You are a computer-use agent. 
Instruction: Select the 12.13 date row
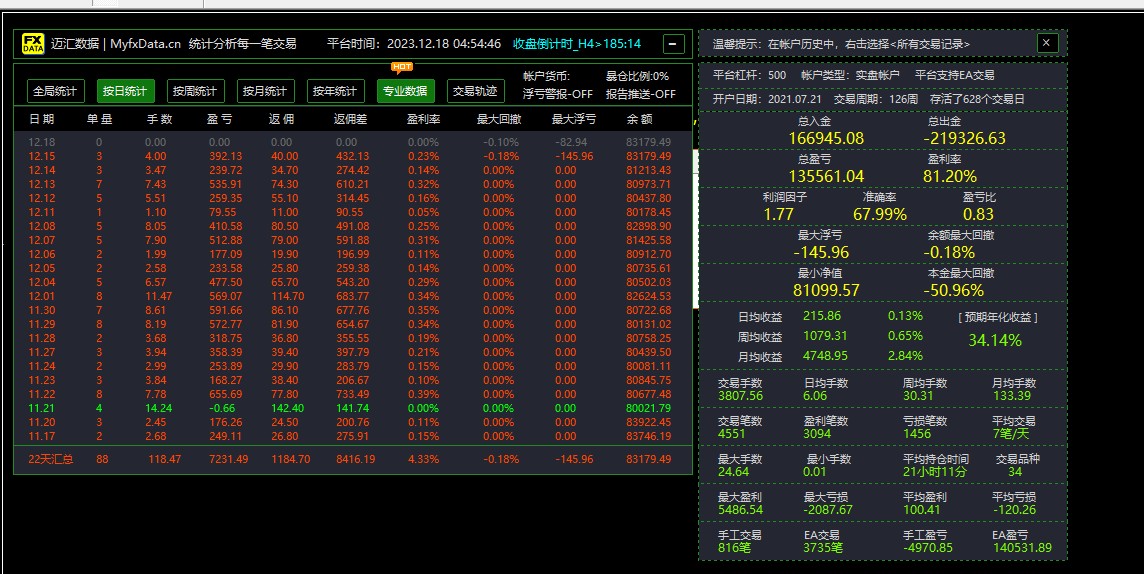[x=352, y=185]
